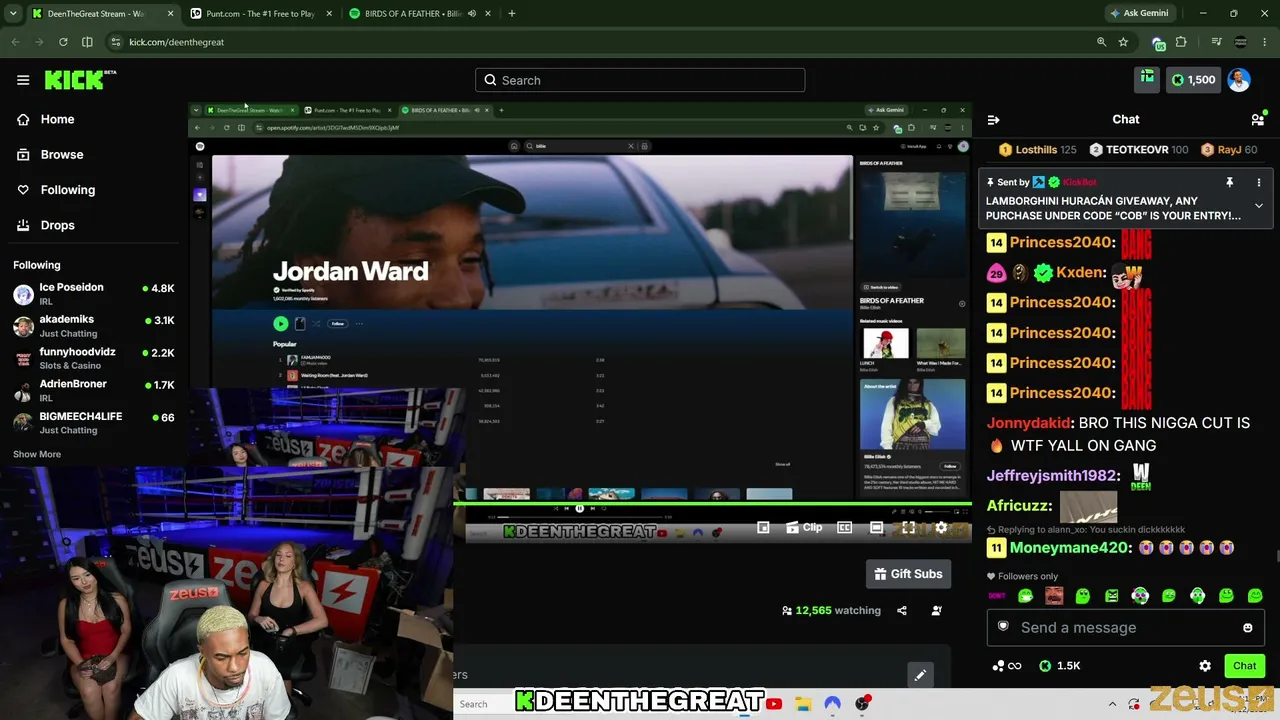The image size is (1280, 720).
Task: Toggle closed captions on the player
Action: coord(845,528)
